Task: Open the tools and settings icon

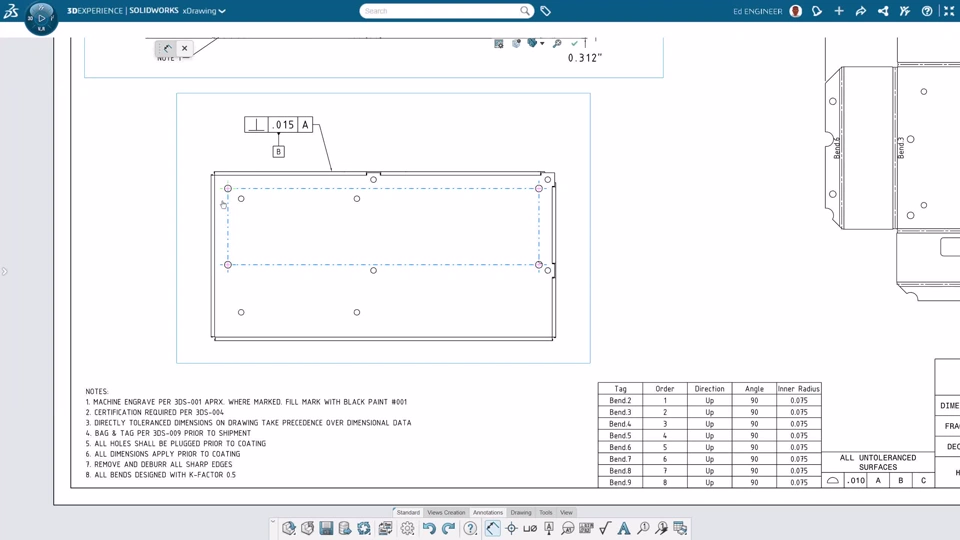Action: [905, 11]
